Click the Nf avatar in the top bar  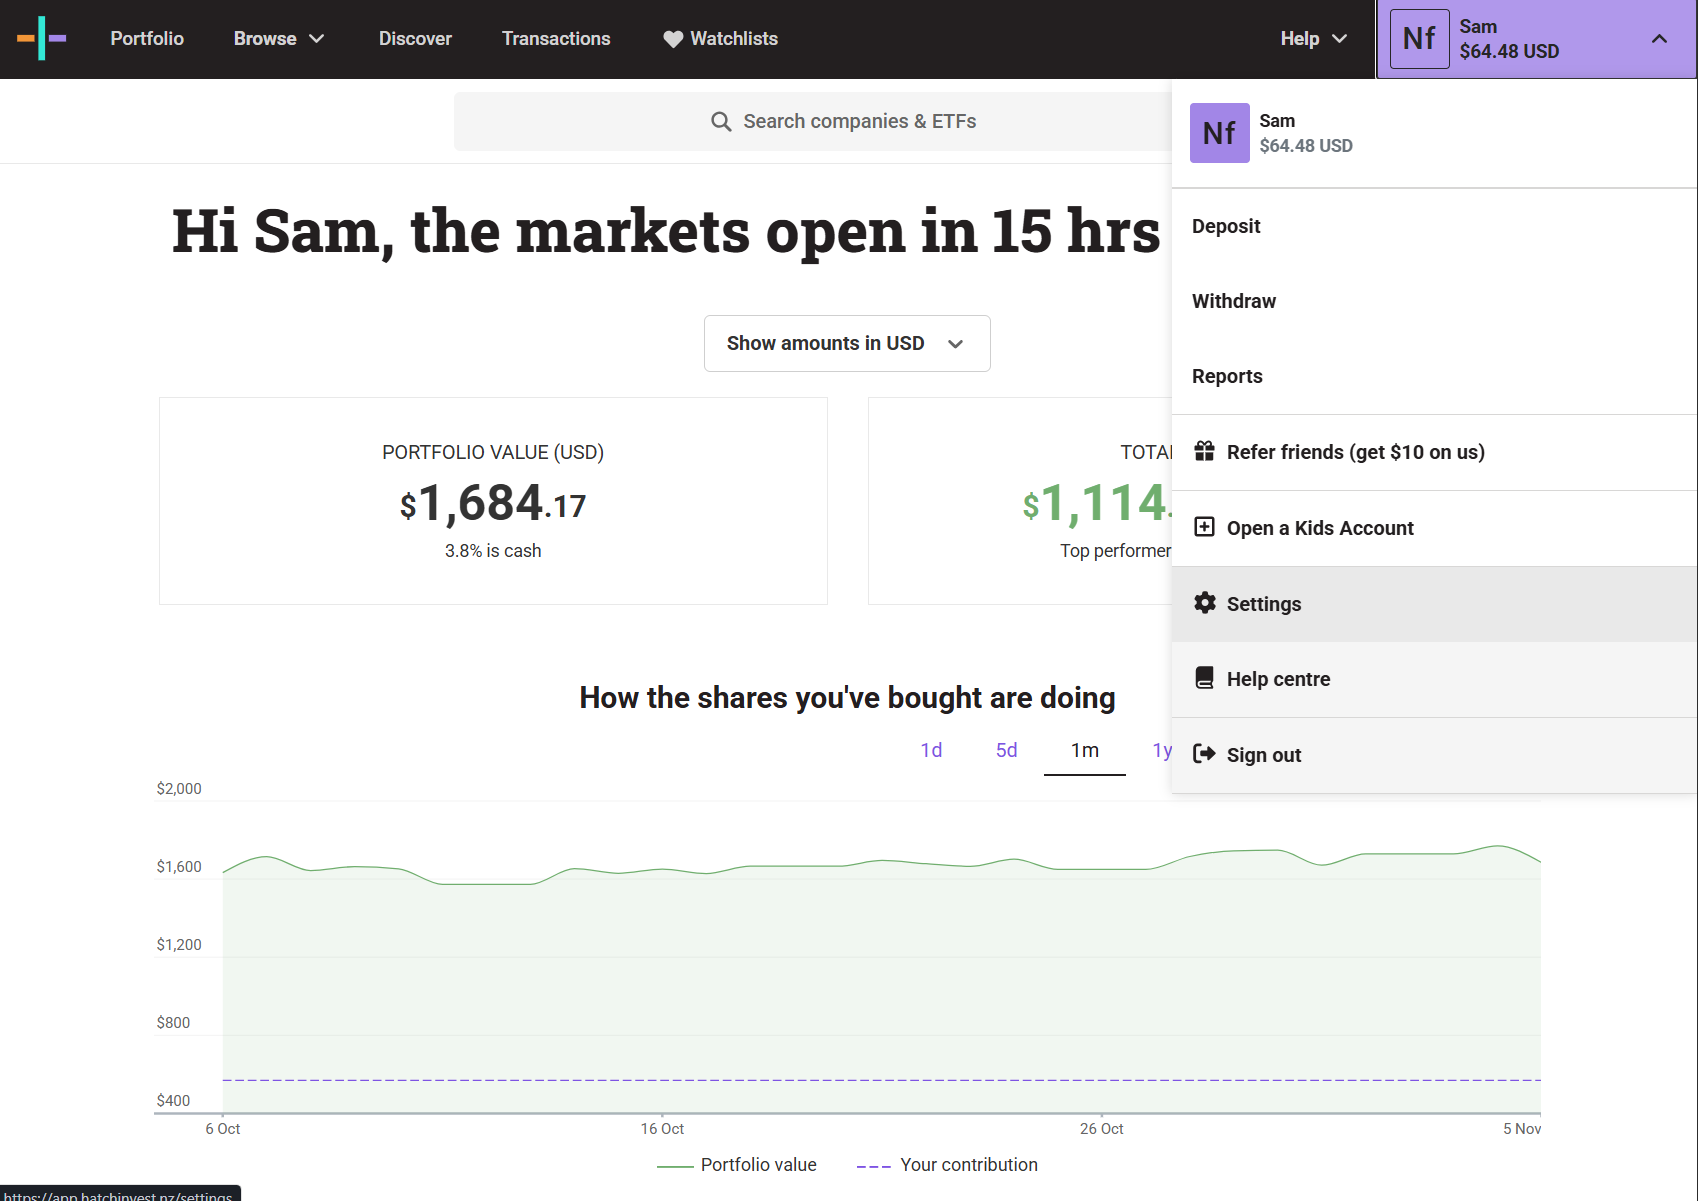pos(1419,39)
